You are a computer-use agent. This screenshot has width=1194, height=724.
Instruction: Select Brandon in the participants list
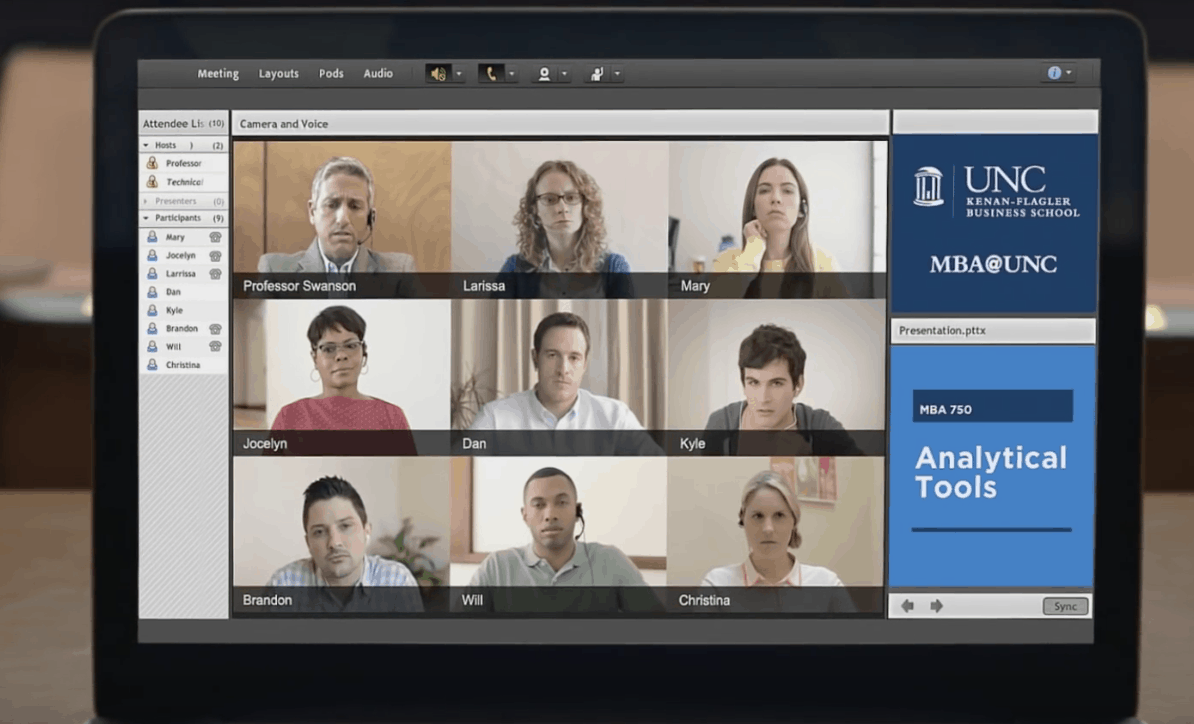click(184, 329)
